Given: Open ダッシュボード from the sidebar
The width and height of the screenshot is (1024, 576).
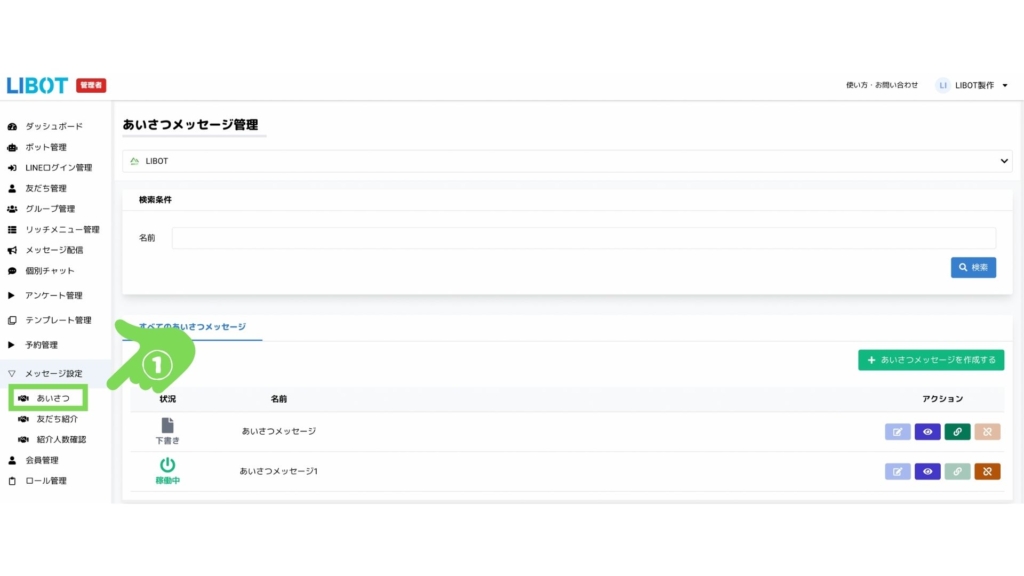Looking at the screenshot, I should pyautogui.click(x=53, y=127).
